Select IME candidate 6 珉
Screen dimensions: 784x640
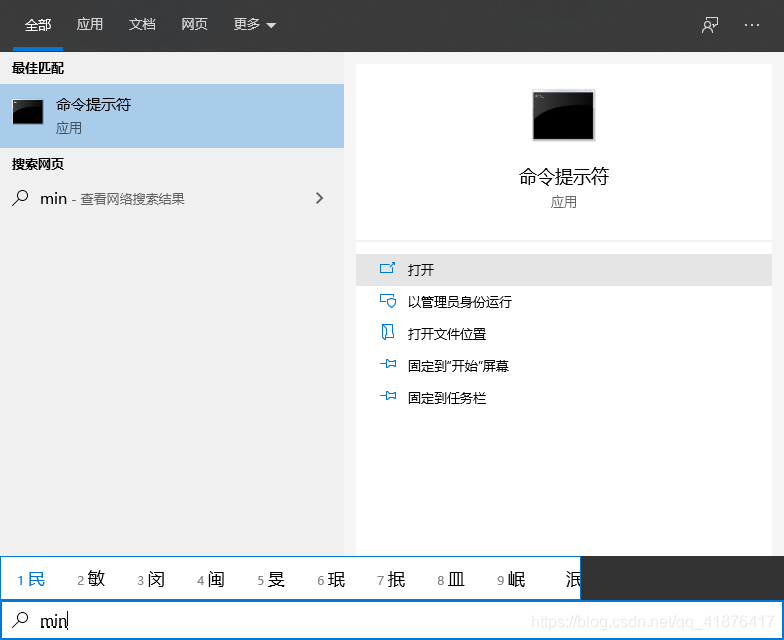tap(331, 580)
